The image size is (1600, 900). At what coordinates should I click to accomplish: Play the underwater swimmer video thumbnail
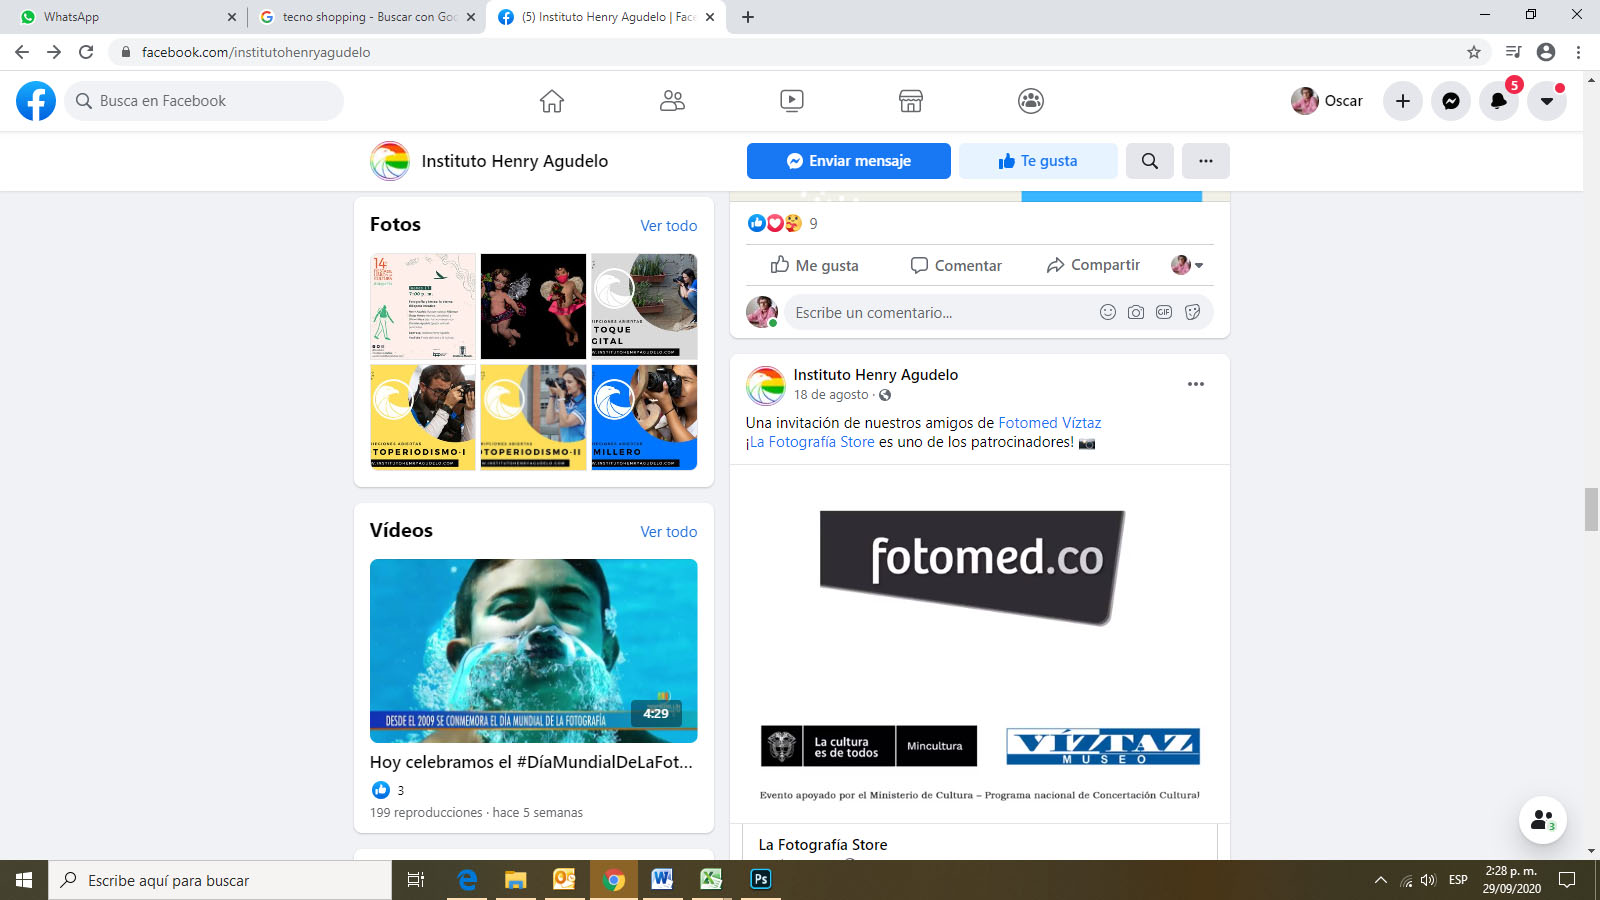click(x=533, y=650)
